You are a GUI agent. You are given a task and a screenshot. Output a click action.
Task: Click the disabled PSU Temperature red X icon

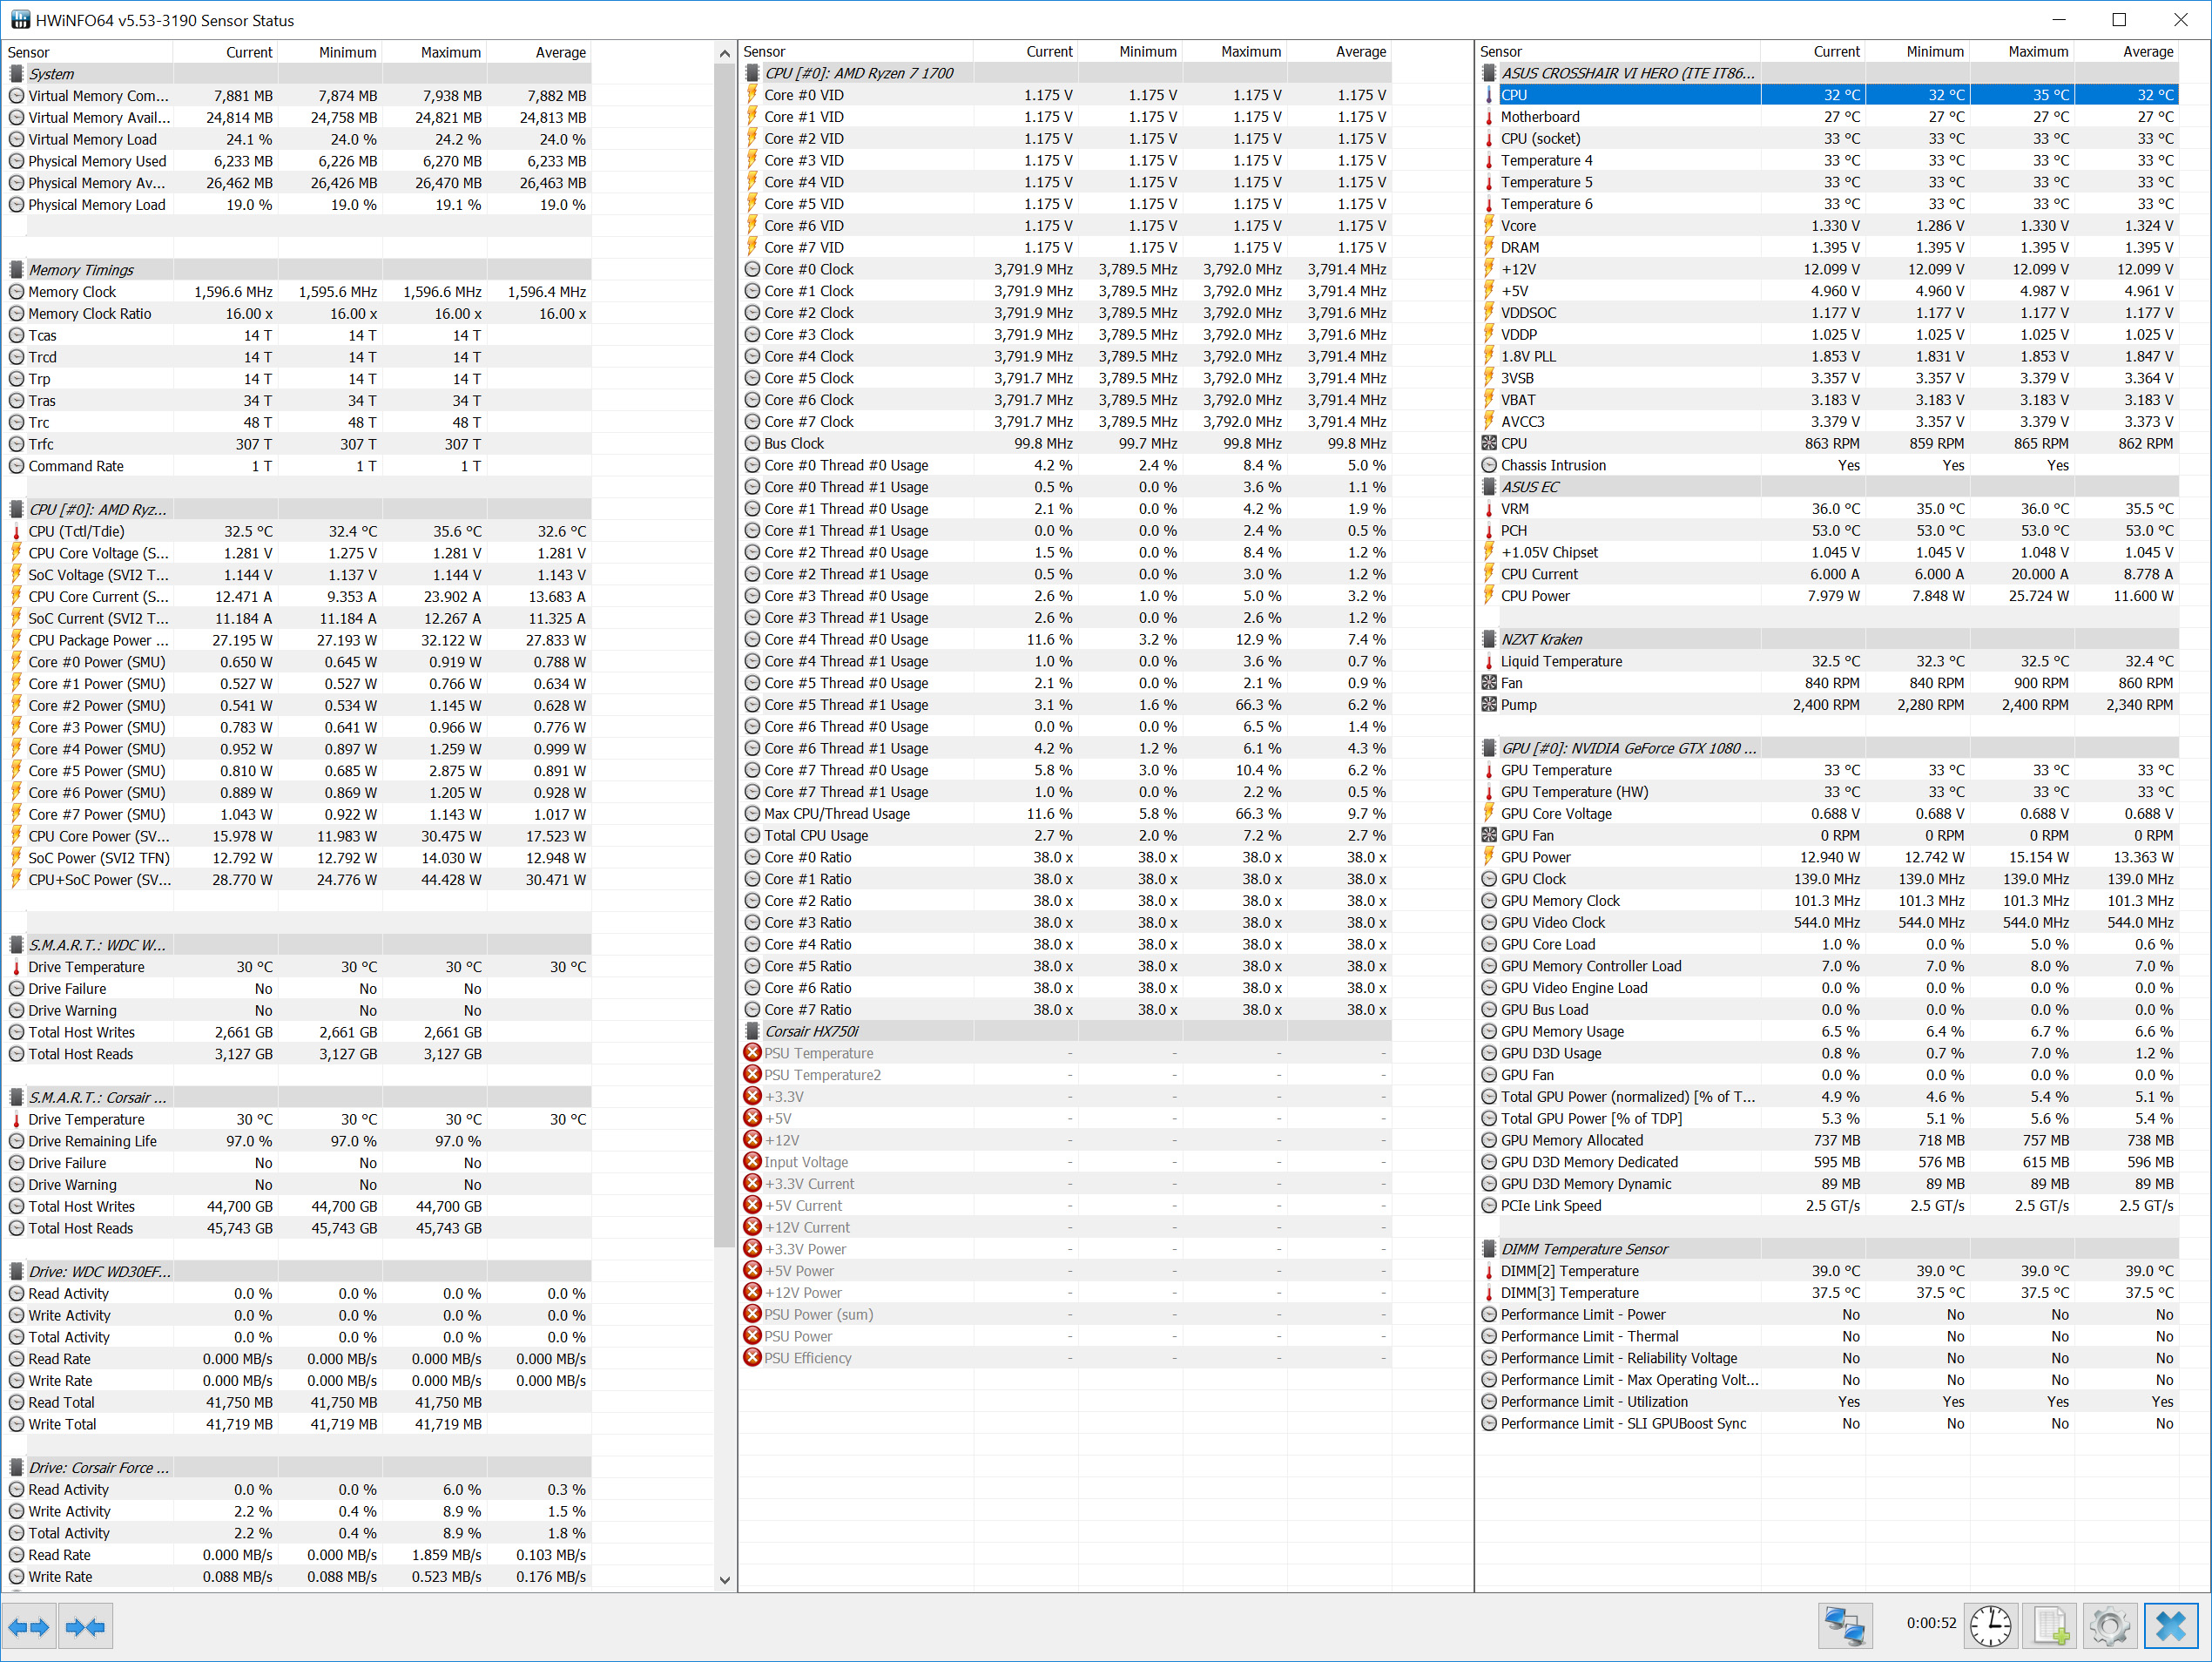coord(753,1052)
